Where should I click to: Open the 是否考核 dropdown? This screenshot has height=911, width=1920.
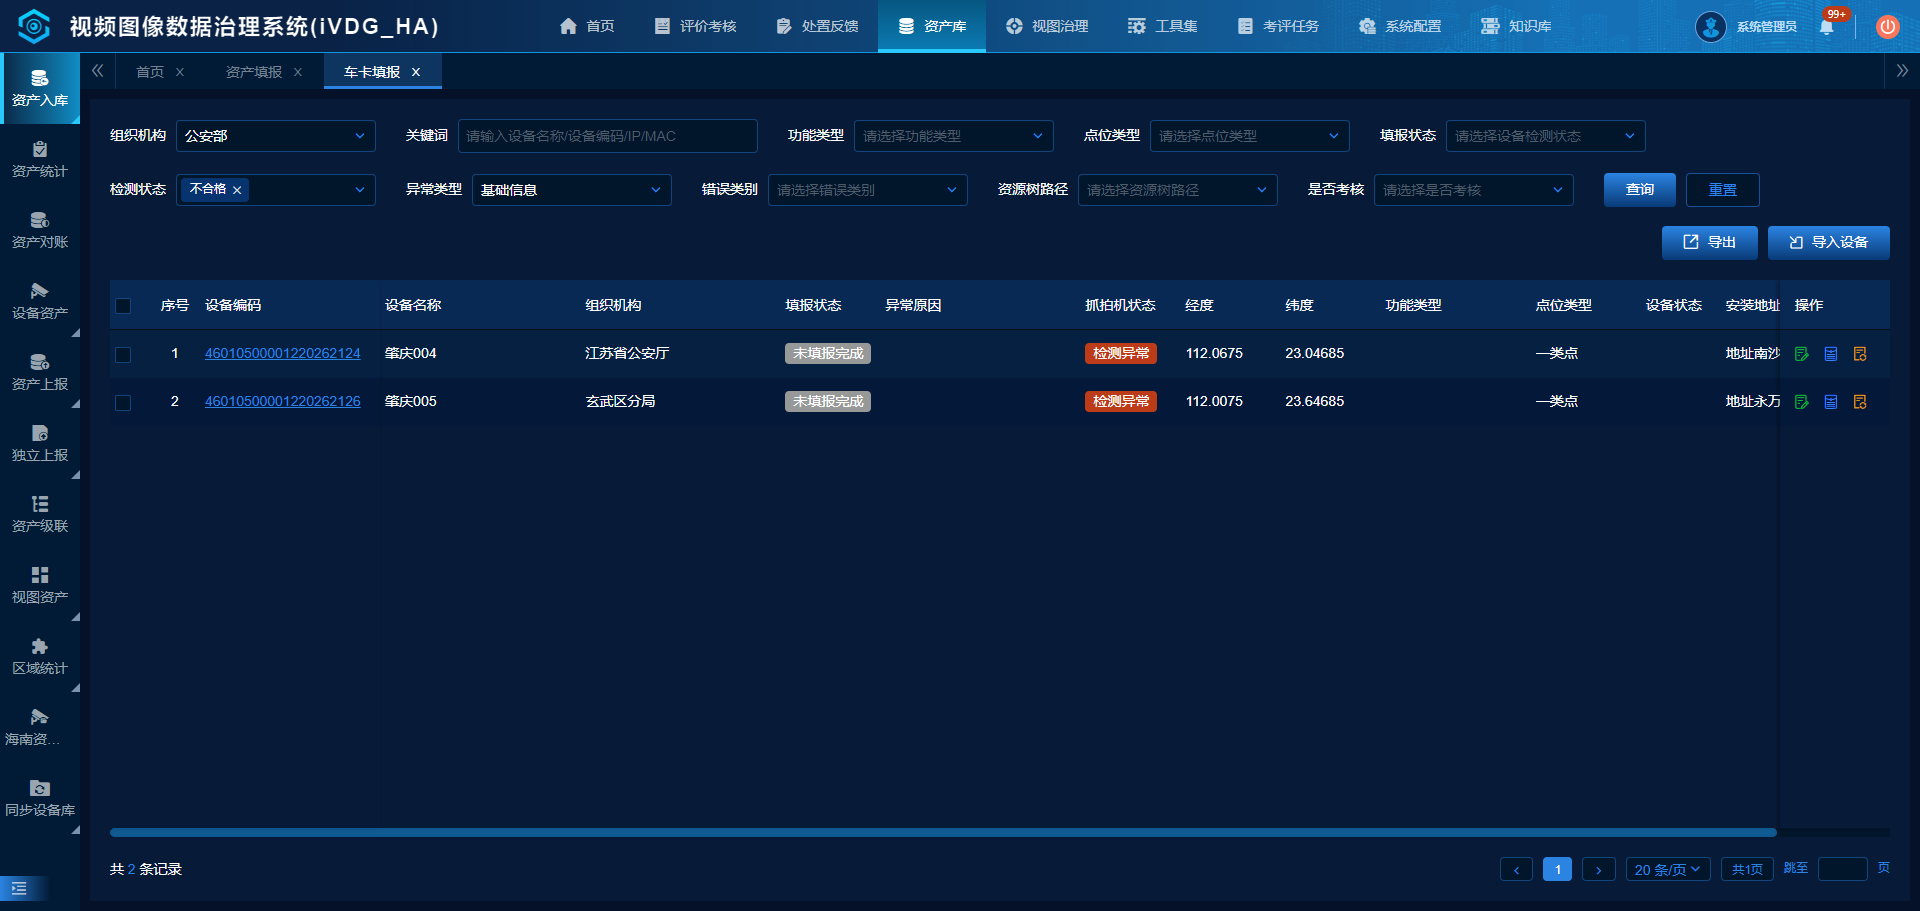(1474, 190)
